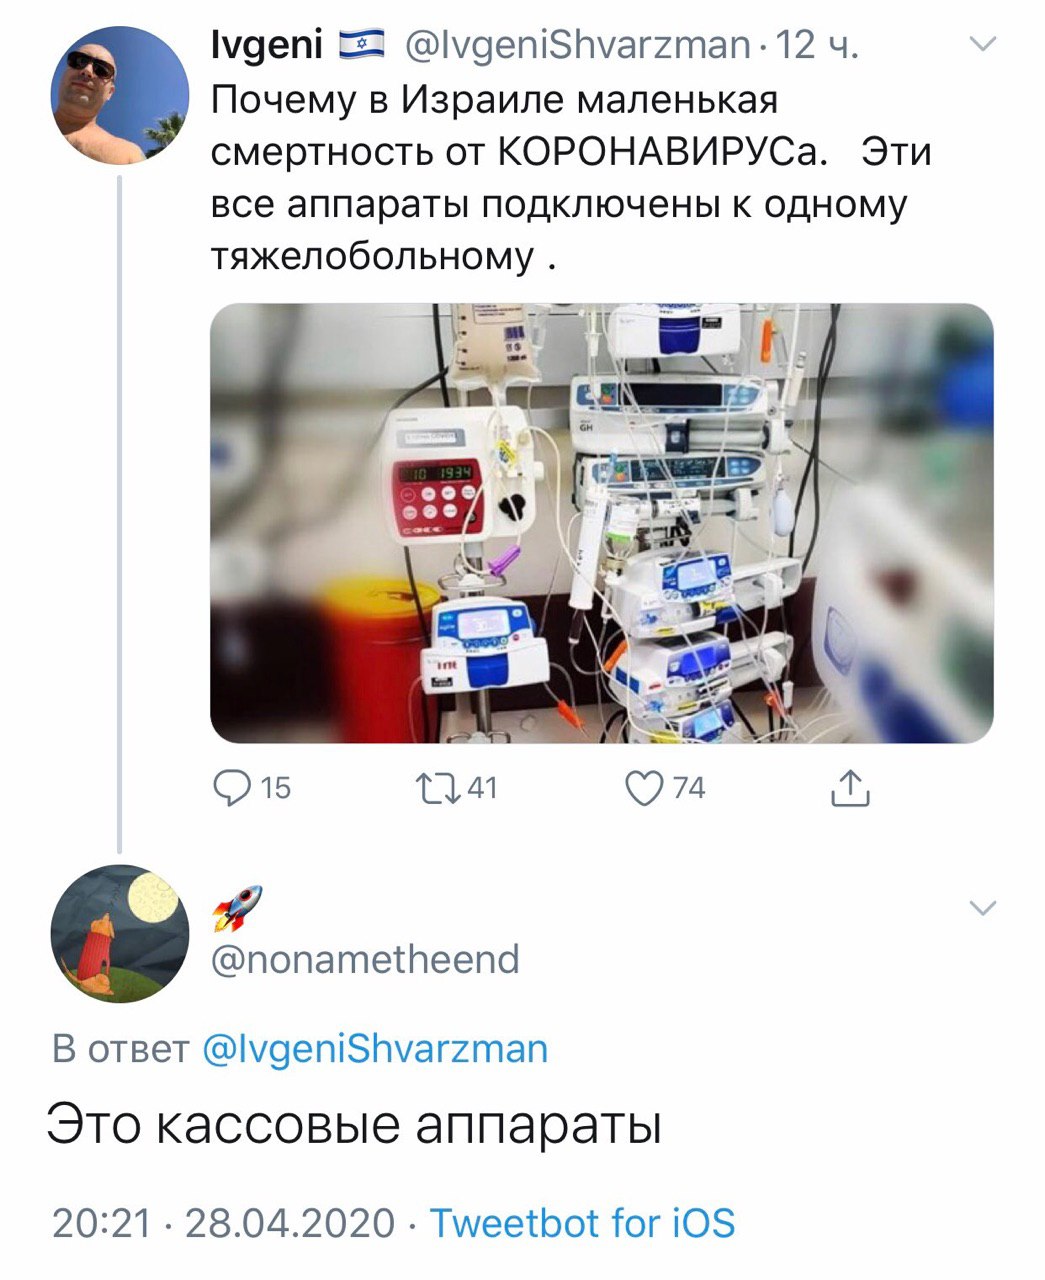Follow the blue @IvgeniShvarzman reply mention

(375, 1049)
